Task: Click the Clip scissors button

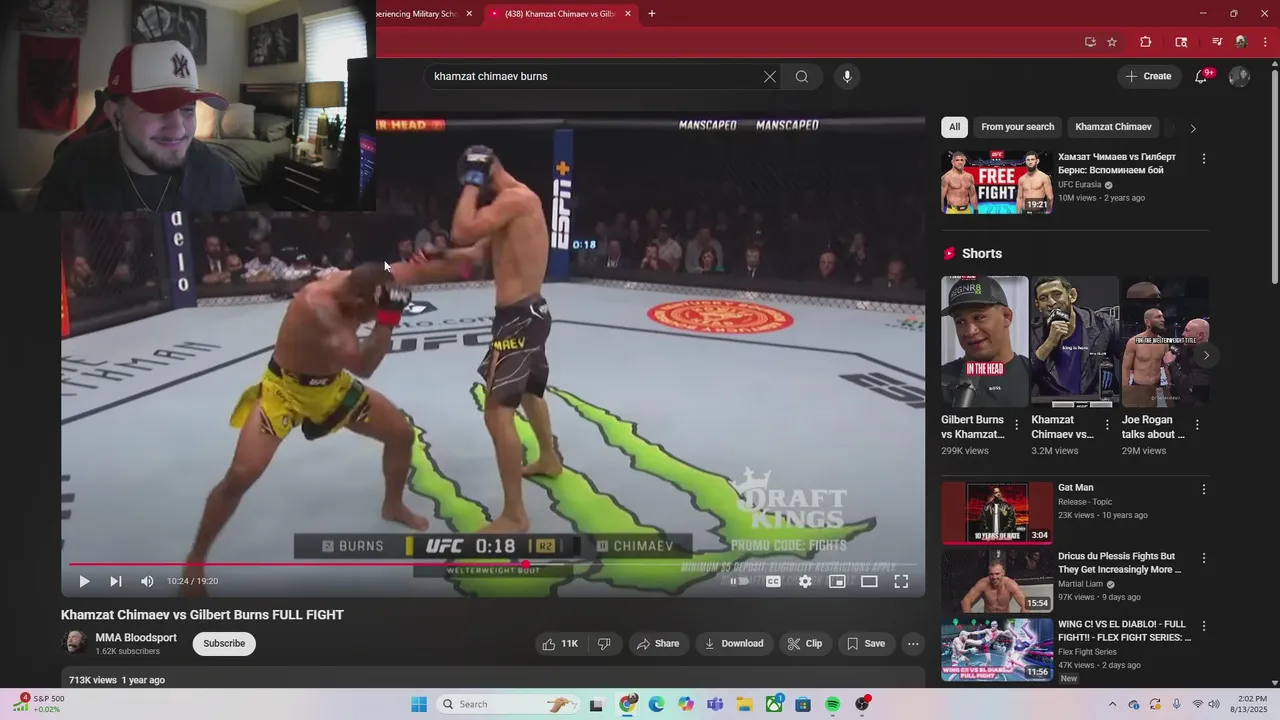Action: 804,644
